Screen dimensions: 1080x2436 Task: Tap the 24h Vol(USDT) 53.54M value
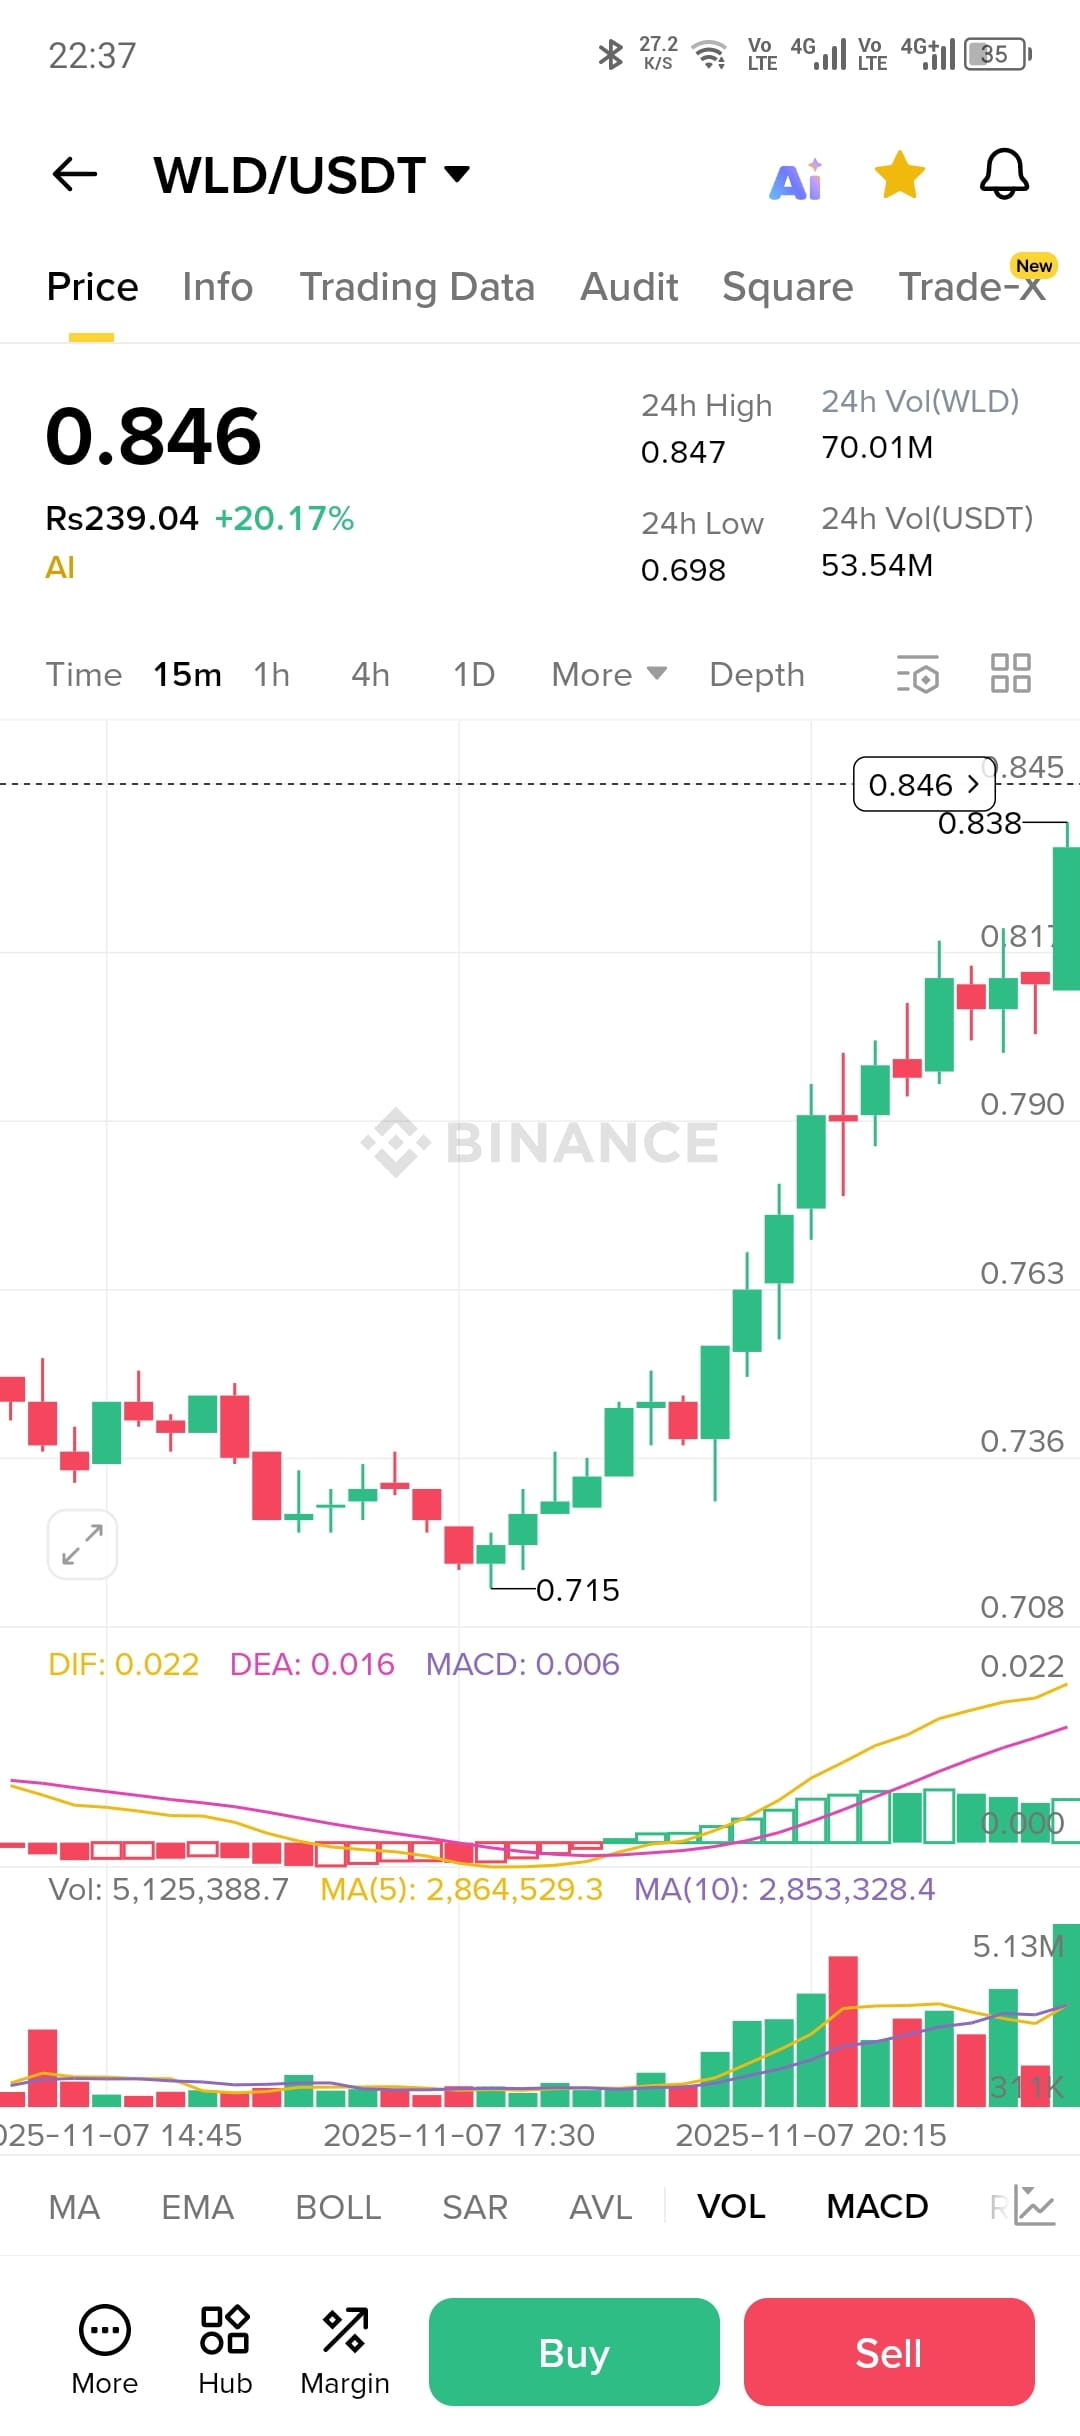click(x=877, y=565)
